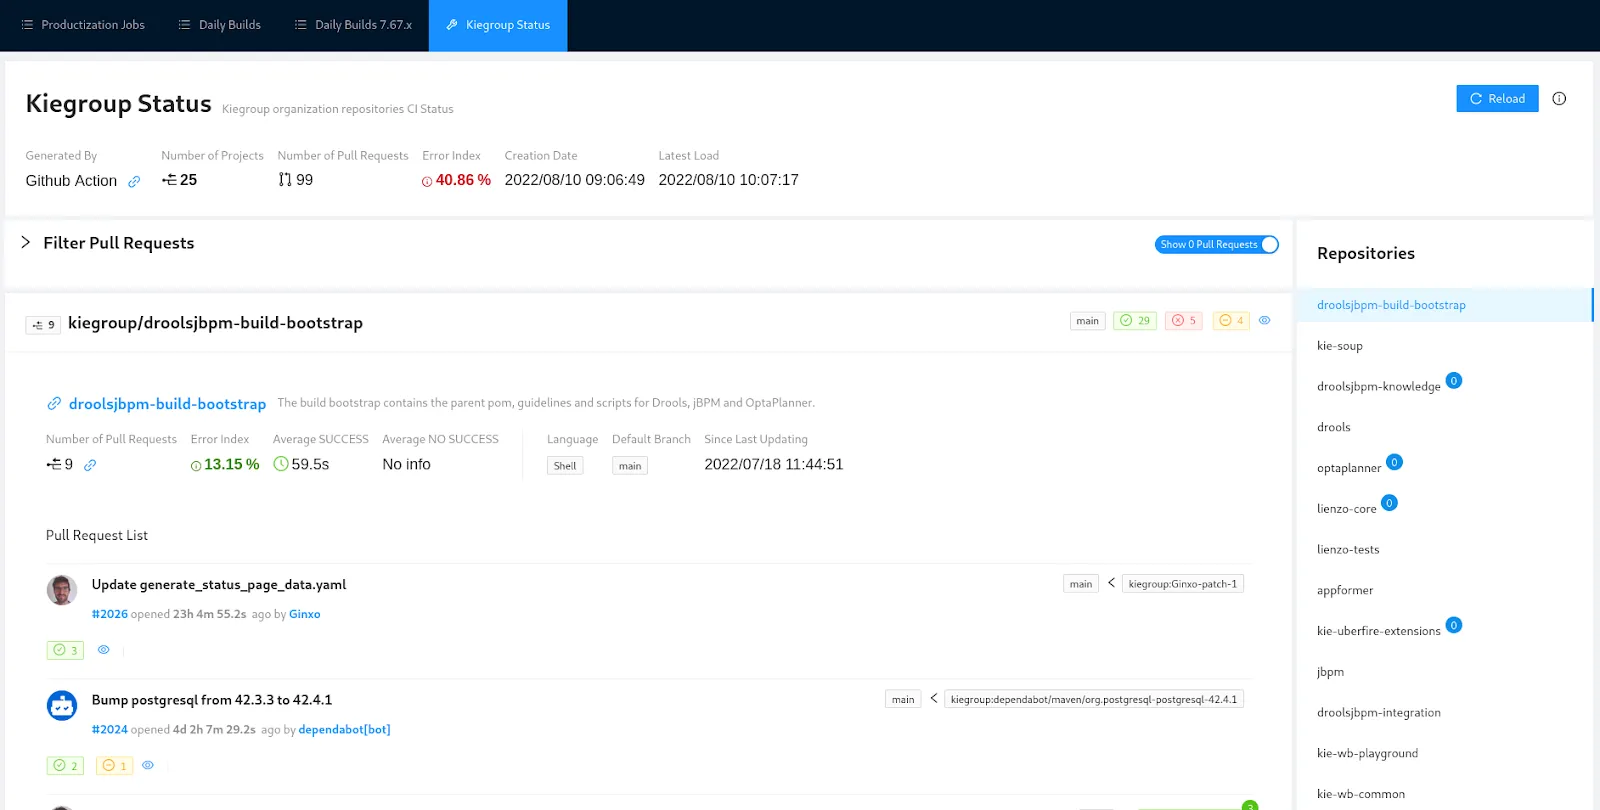
Task: Select droolsjbpm-build-bootstrap in Repositories list
Action: click(x=1444, y=305)
